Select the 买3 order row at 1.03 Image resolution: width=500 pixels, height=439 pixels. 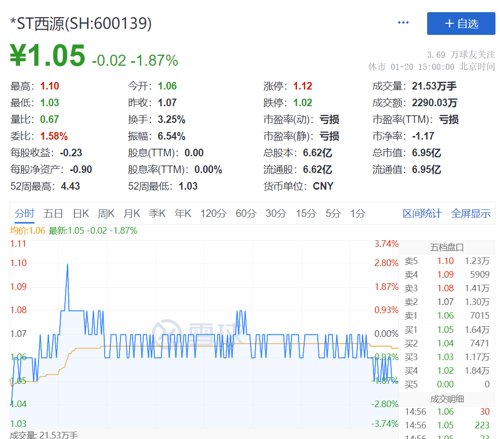pos(447,357)
